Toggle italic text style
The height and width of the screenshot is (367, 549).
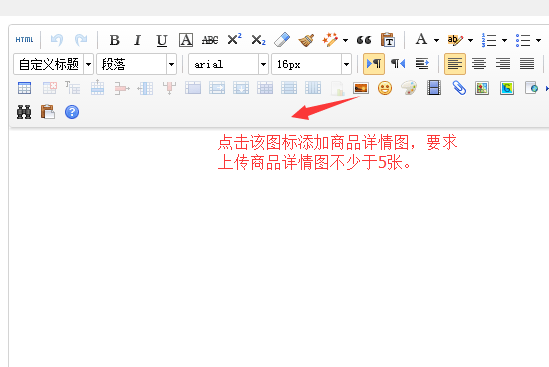(138, 40)
